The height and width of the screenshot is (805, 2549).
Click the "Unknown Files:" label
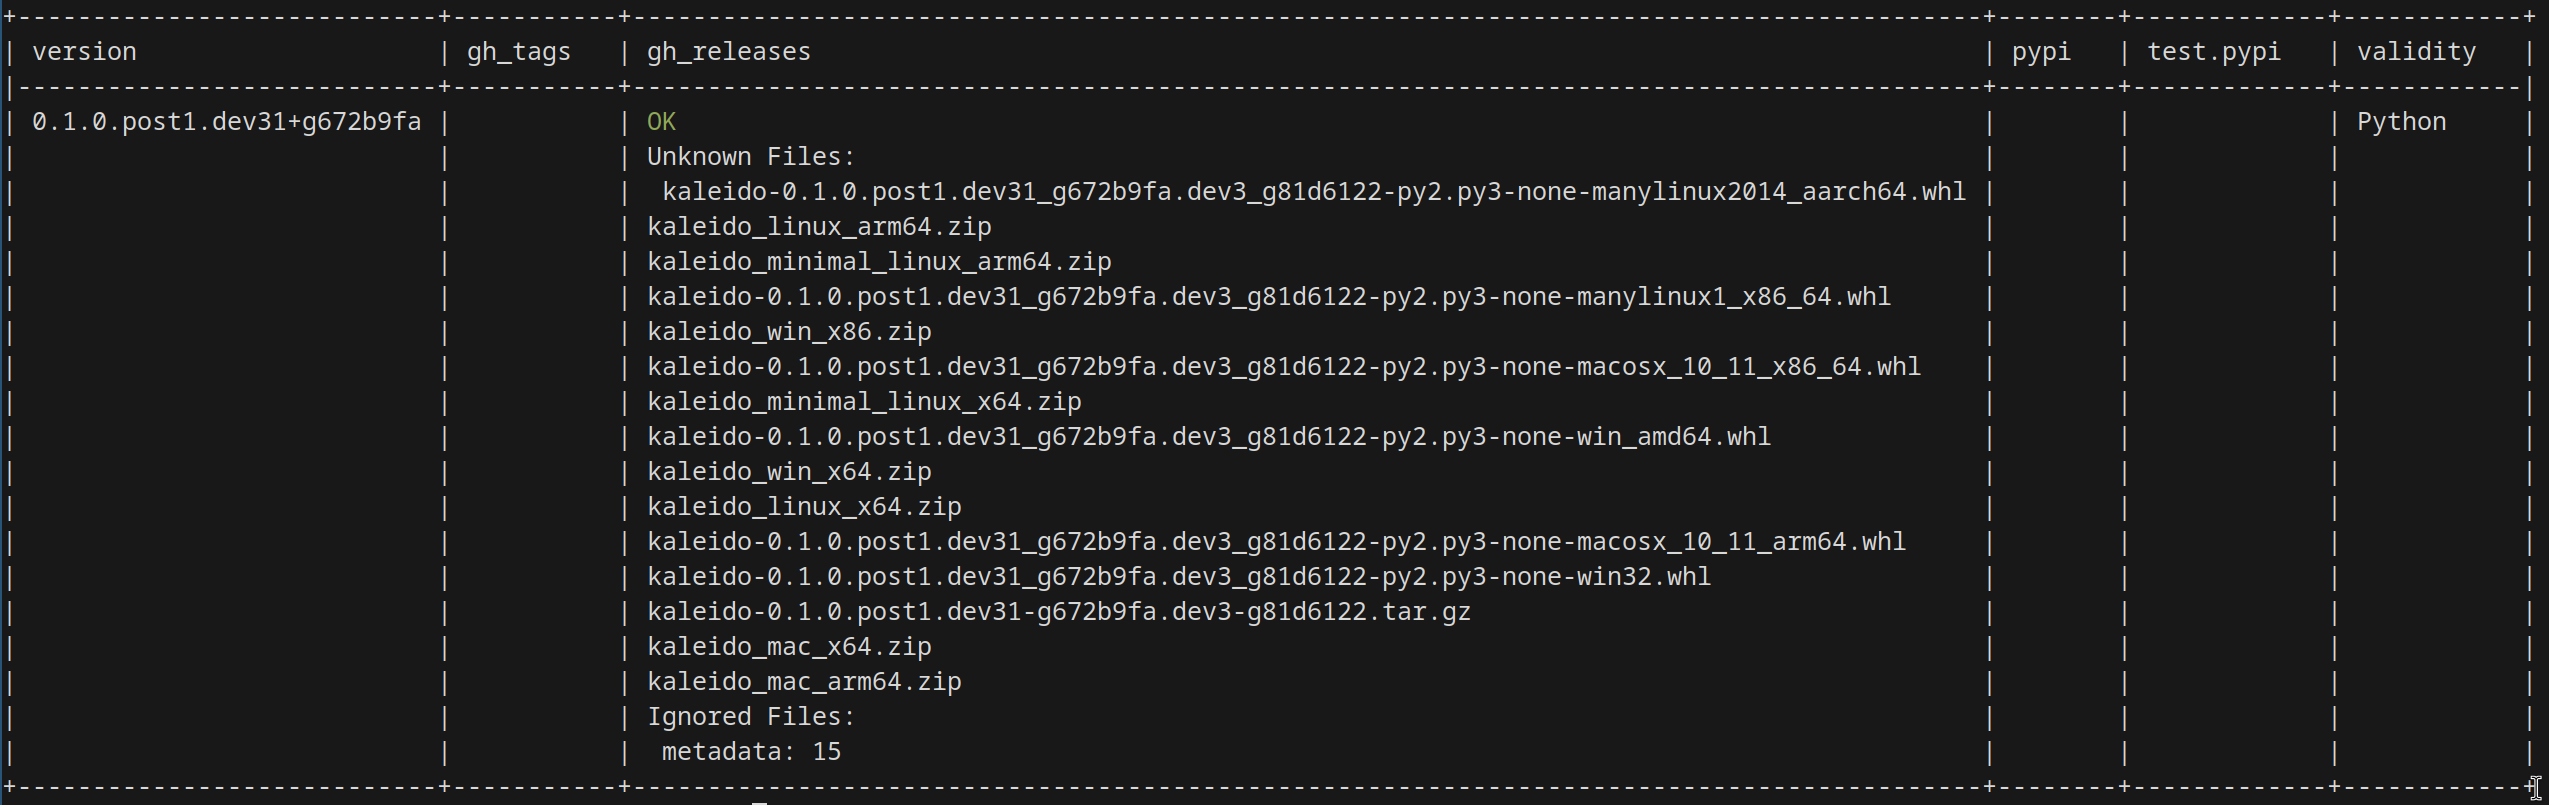coord(750,157)
